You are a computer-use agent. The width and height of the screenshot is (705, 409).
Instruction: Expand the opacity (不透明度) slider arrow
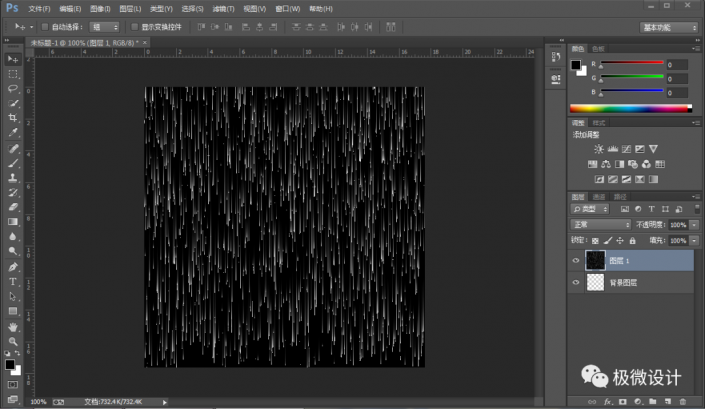(694, 225)
